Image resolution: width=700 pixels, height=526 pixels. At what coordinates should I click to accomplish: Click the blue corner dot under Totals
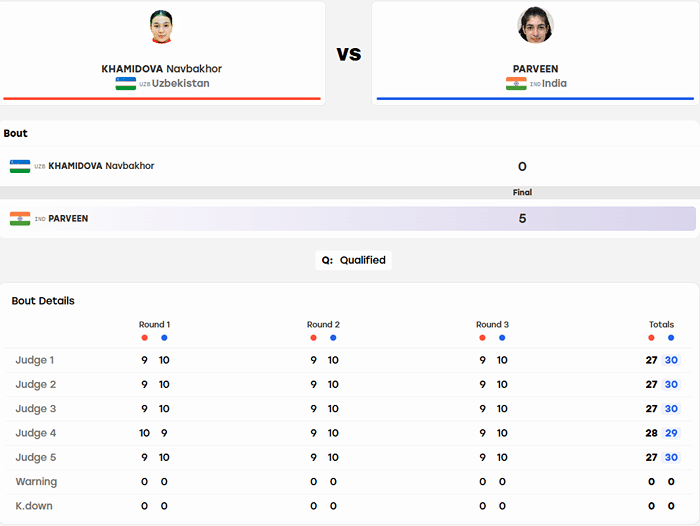[671, 338]
